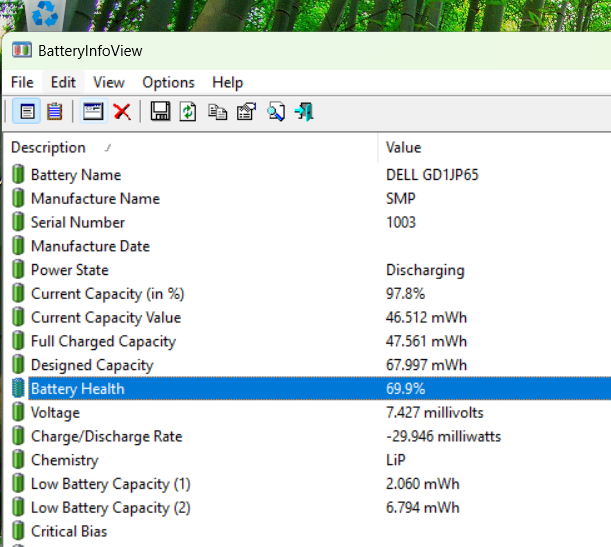Viewport: 611px width, 547px height.
Task: Select the Manufacture Name row
Action: (x=307, y=198)
